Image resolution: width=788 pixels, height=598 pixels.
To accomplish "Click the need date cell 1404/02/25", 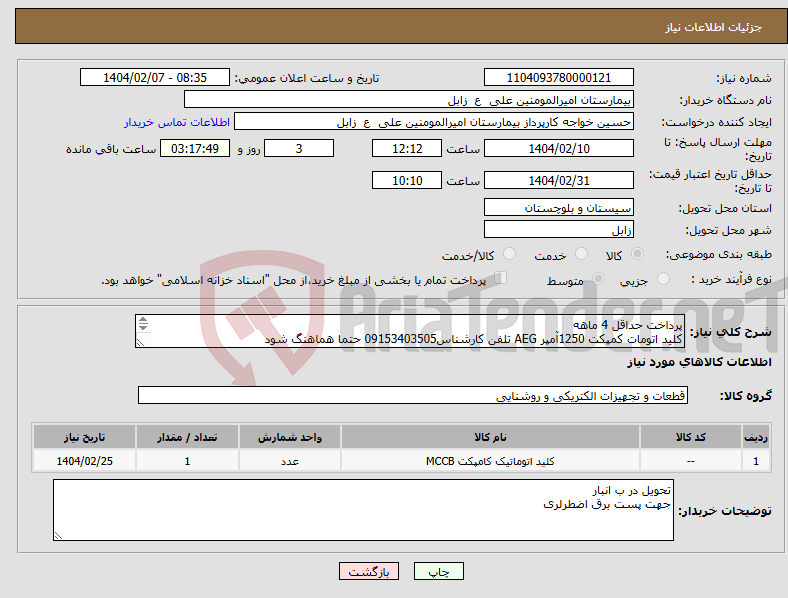I will coord(84,461).
